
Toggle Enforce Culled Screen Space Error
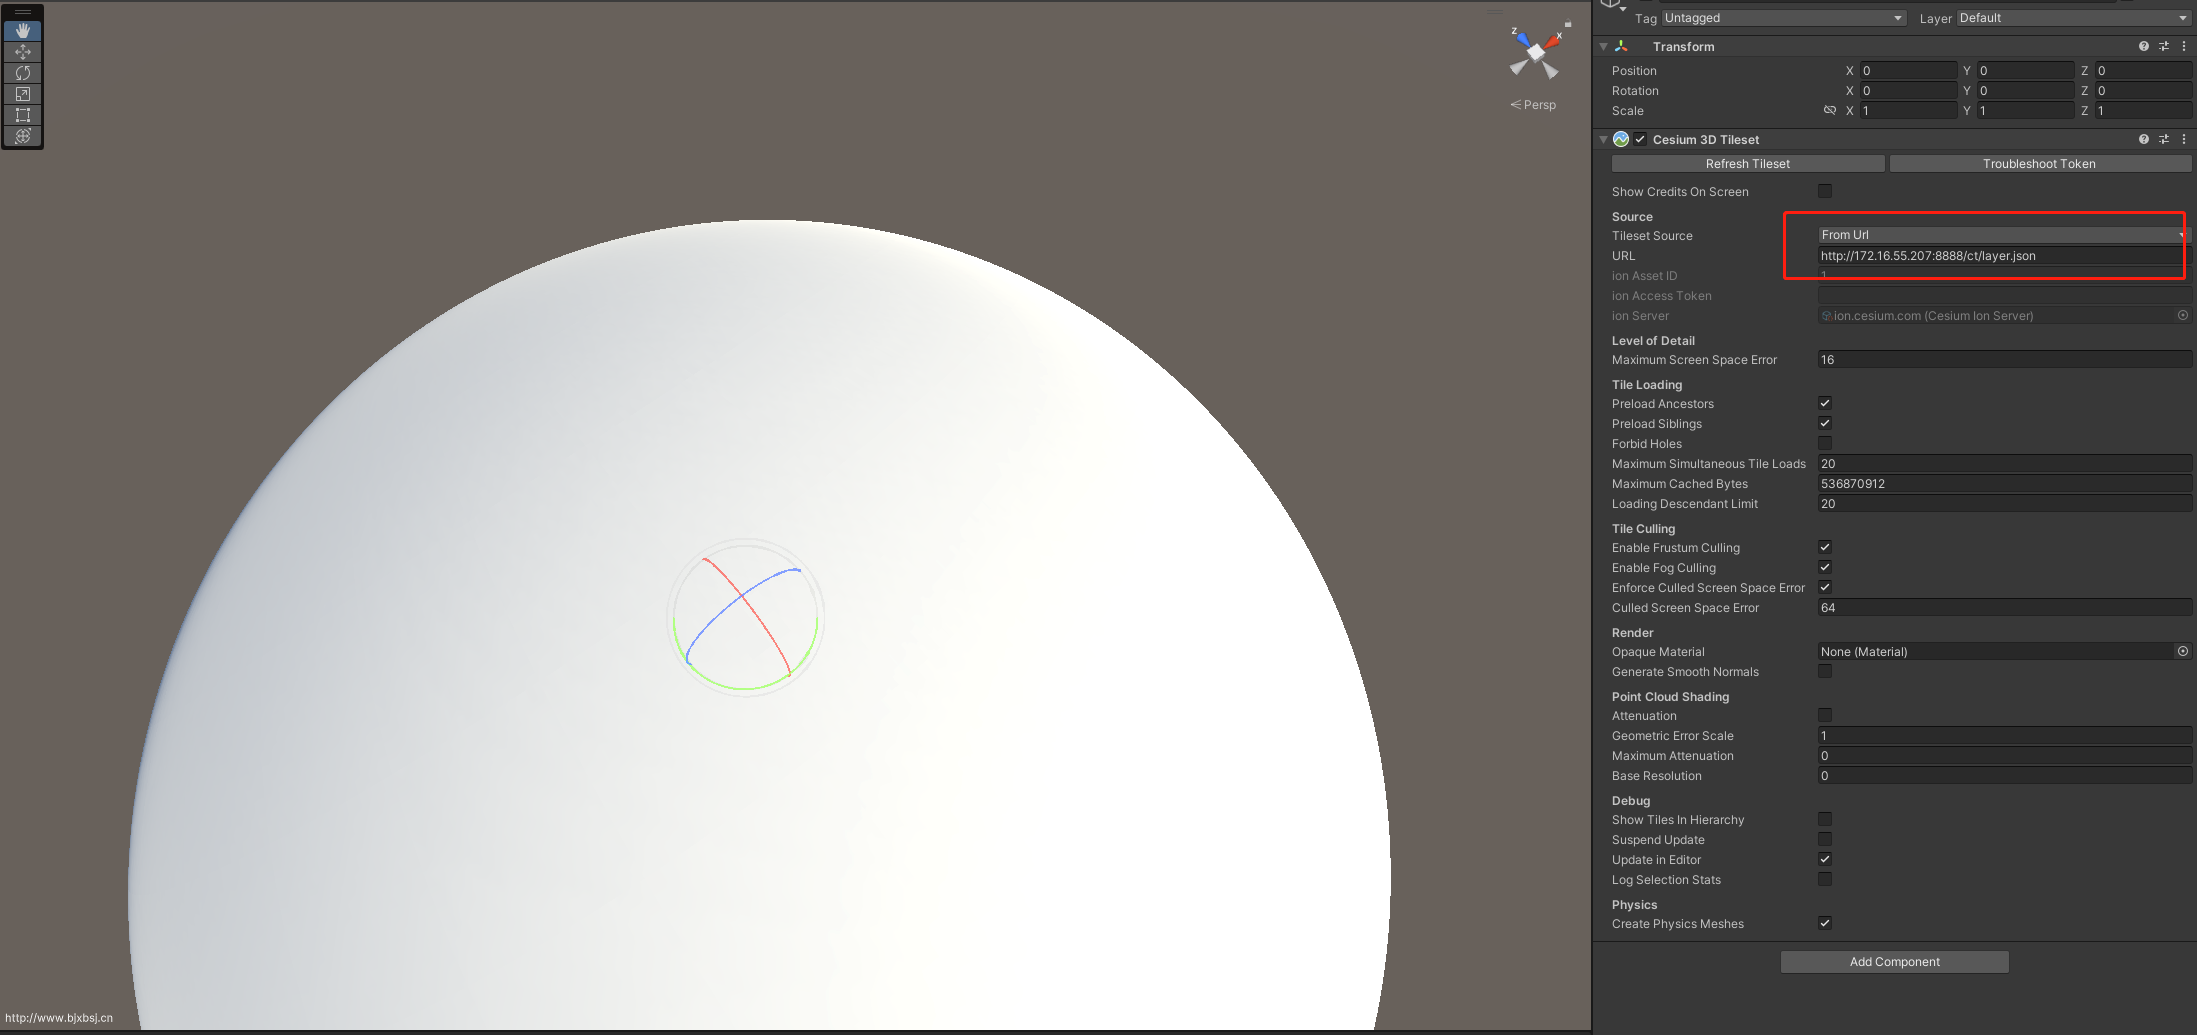coord(1825,587)
